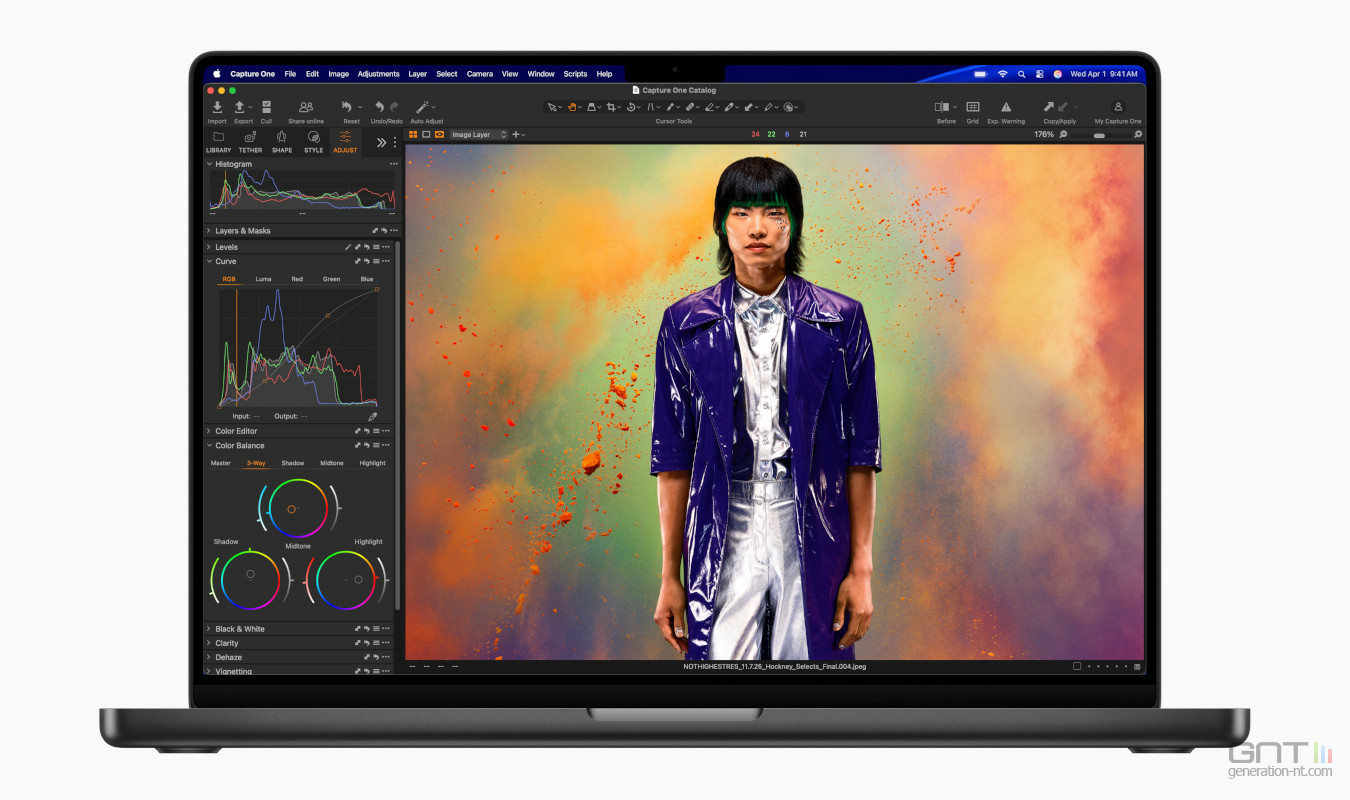Toggle the Before view comparison
This screenshot has height=800, width=1350.
(942, 107)
